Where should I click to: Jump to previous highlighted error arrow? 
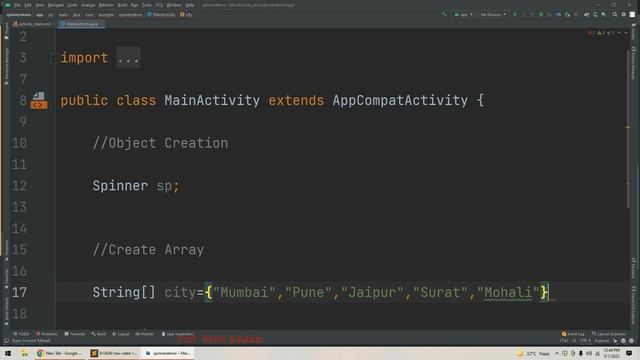pos(619,33)
